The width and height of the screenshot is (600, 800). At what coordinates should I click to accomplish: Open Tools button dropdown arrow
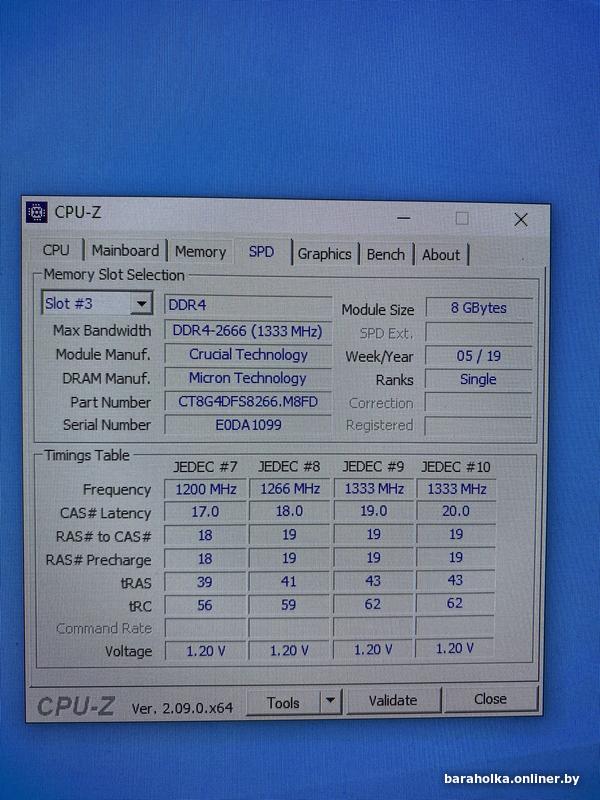click(x=331, y=702)
